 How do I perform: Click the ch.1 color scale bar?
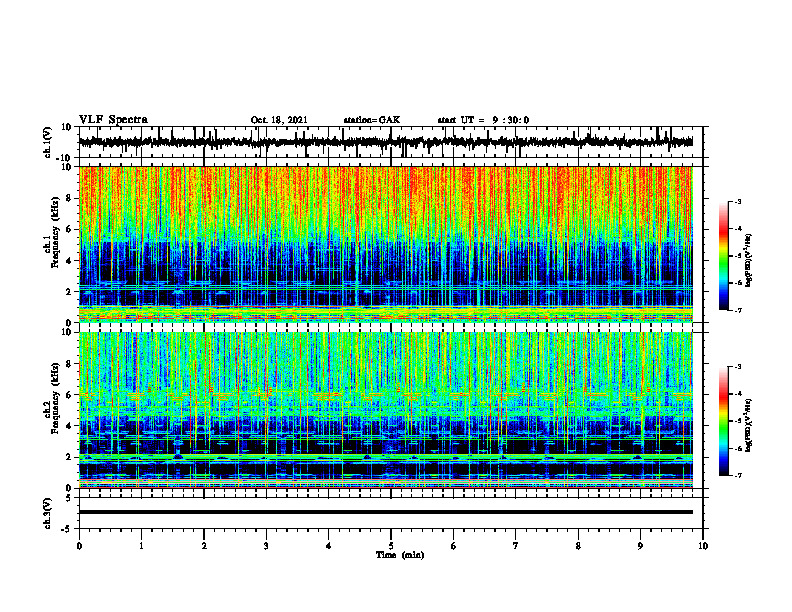[723, 256]
